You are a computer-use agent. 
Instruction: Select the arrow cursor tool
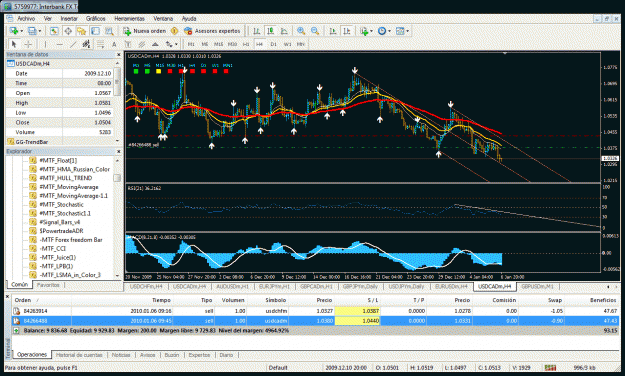tap(14, 44)
